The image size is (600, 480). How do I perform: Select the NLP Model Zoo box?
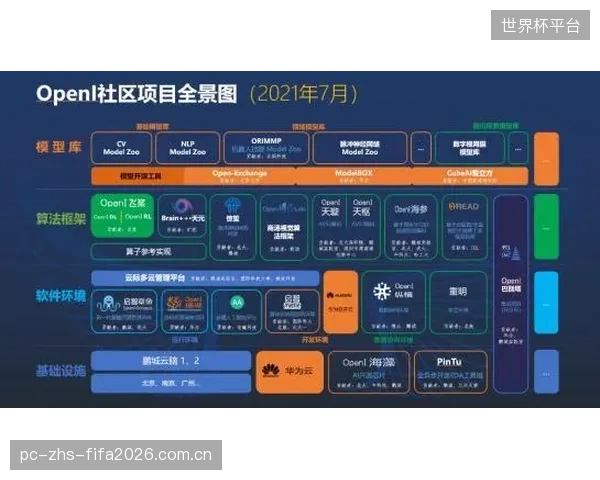tap(188, 148)
